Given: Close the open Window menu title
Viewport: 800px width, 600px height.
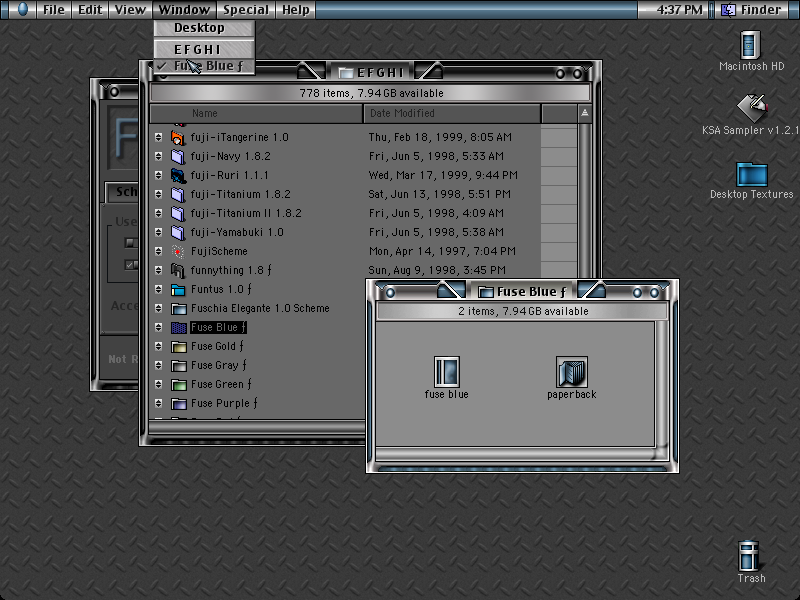Looking at the screenshot, I should coord(184,10).
